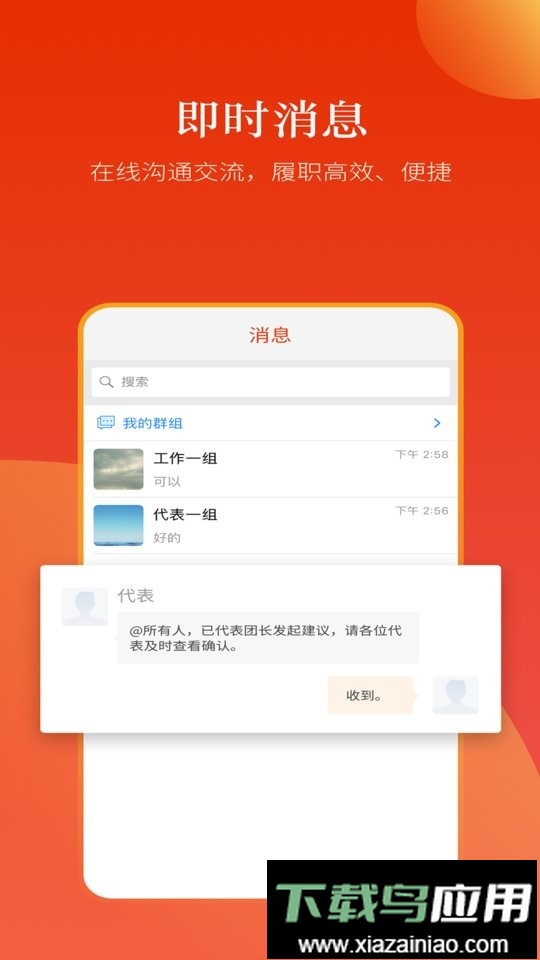The width and height of the screenshot is (540, 960).
Task: Click the @所有人 message bubble
Action: pyautogui.click(x=268, y=637)
